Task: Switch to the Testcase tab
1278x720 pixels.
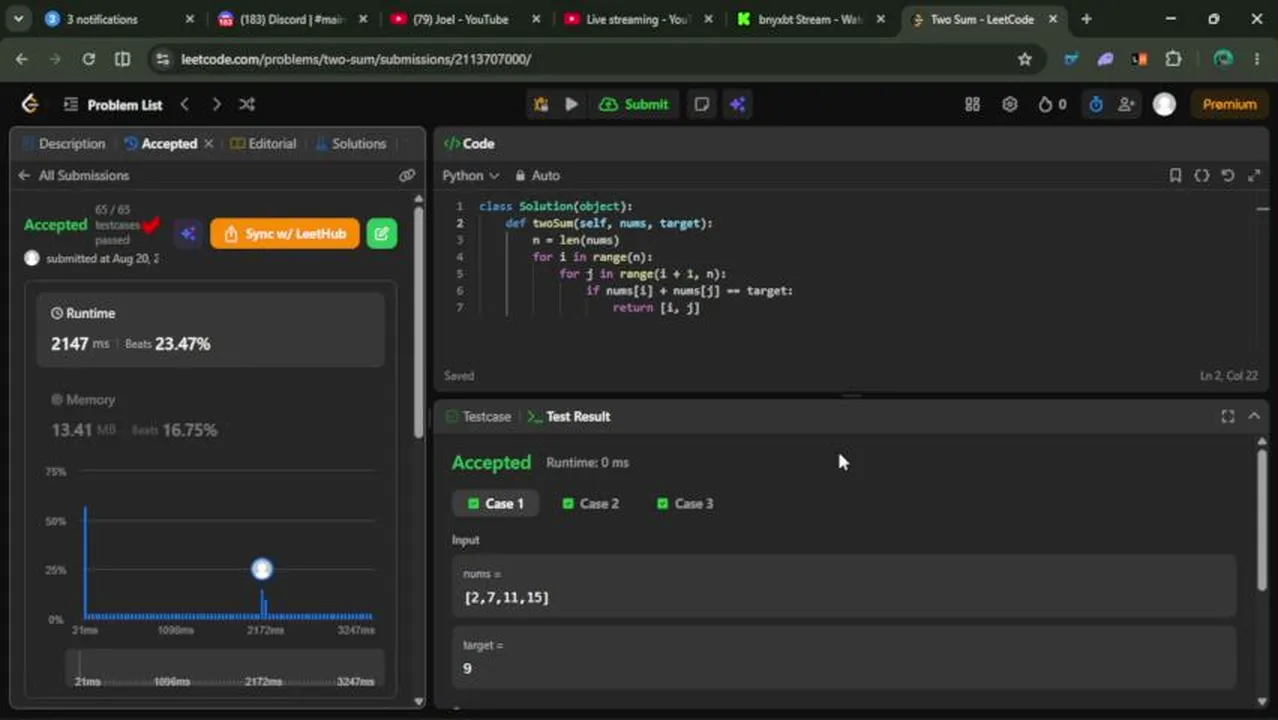Action: coord(478,416)
